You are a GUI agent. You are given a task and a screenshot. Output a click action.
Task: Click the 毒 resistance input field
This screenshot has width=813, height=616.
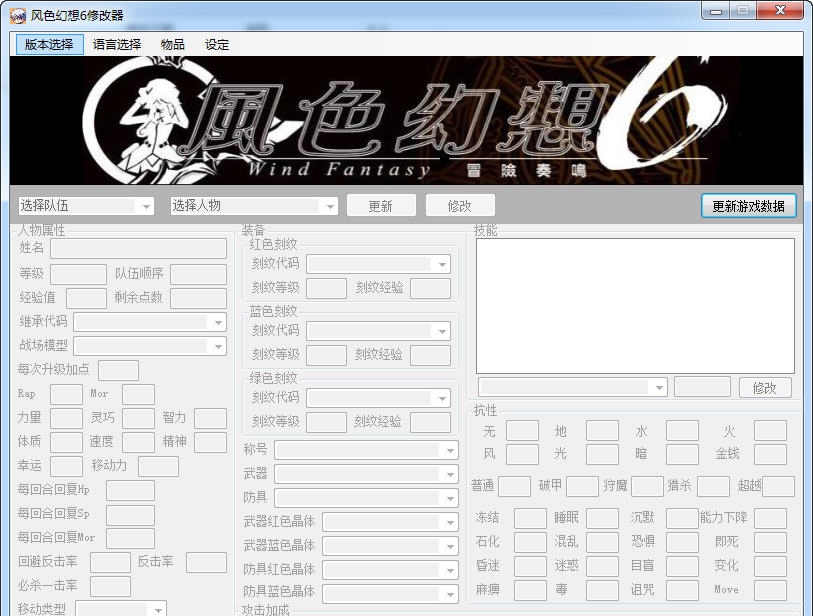click(602, 590)
